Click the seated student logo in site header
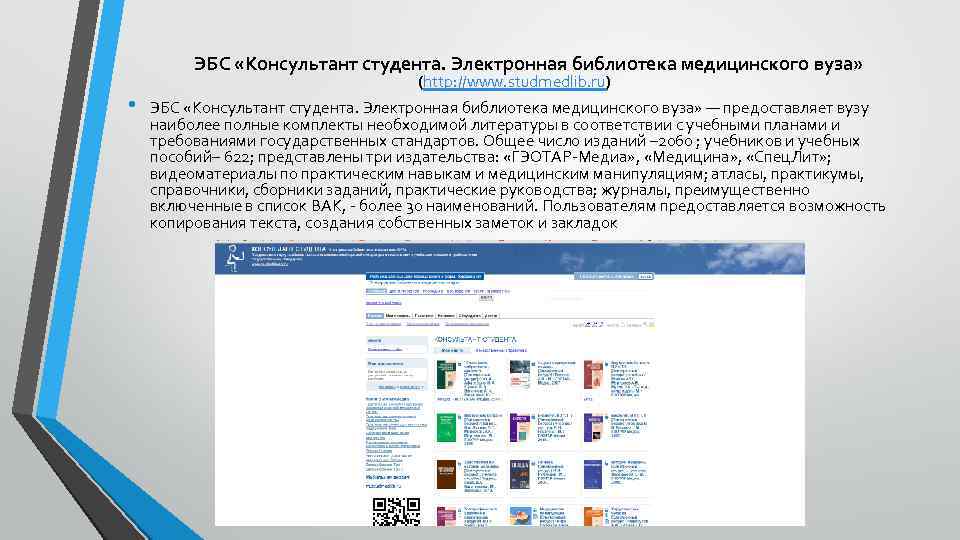 coord(234,258)
